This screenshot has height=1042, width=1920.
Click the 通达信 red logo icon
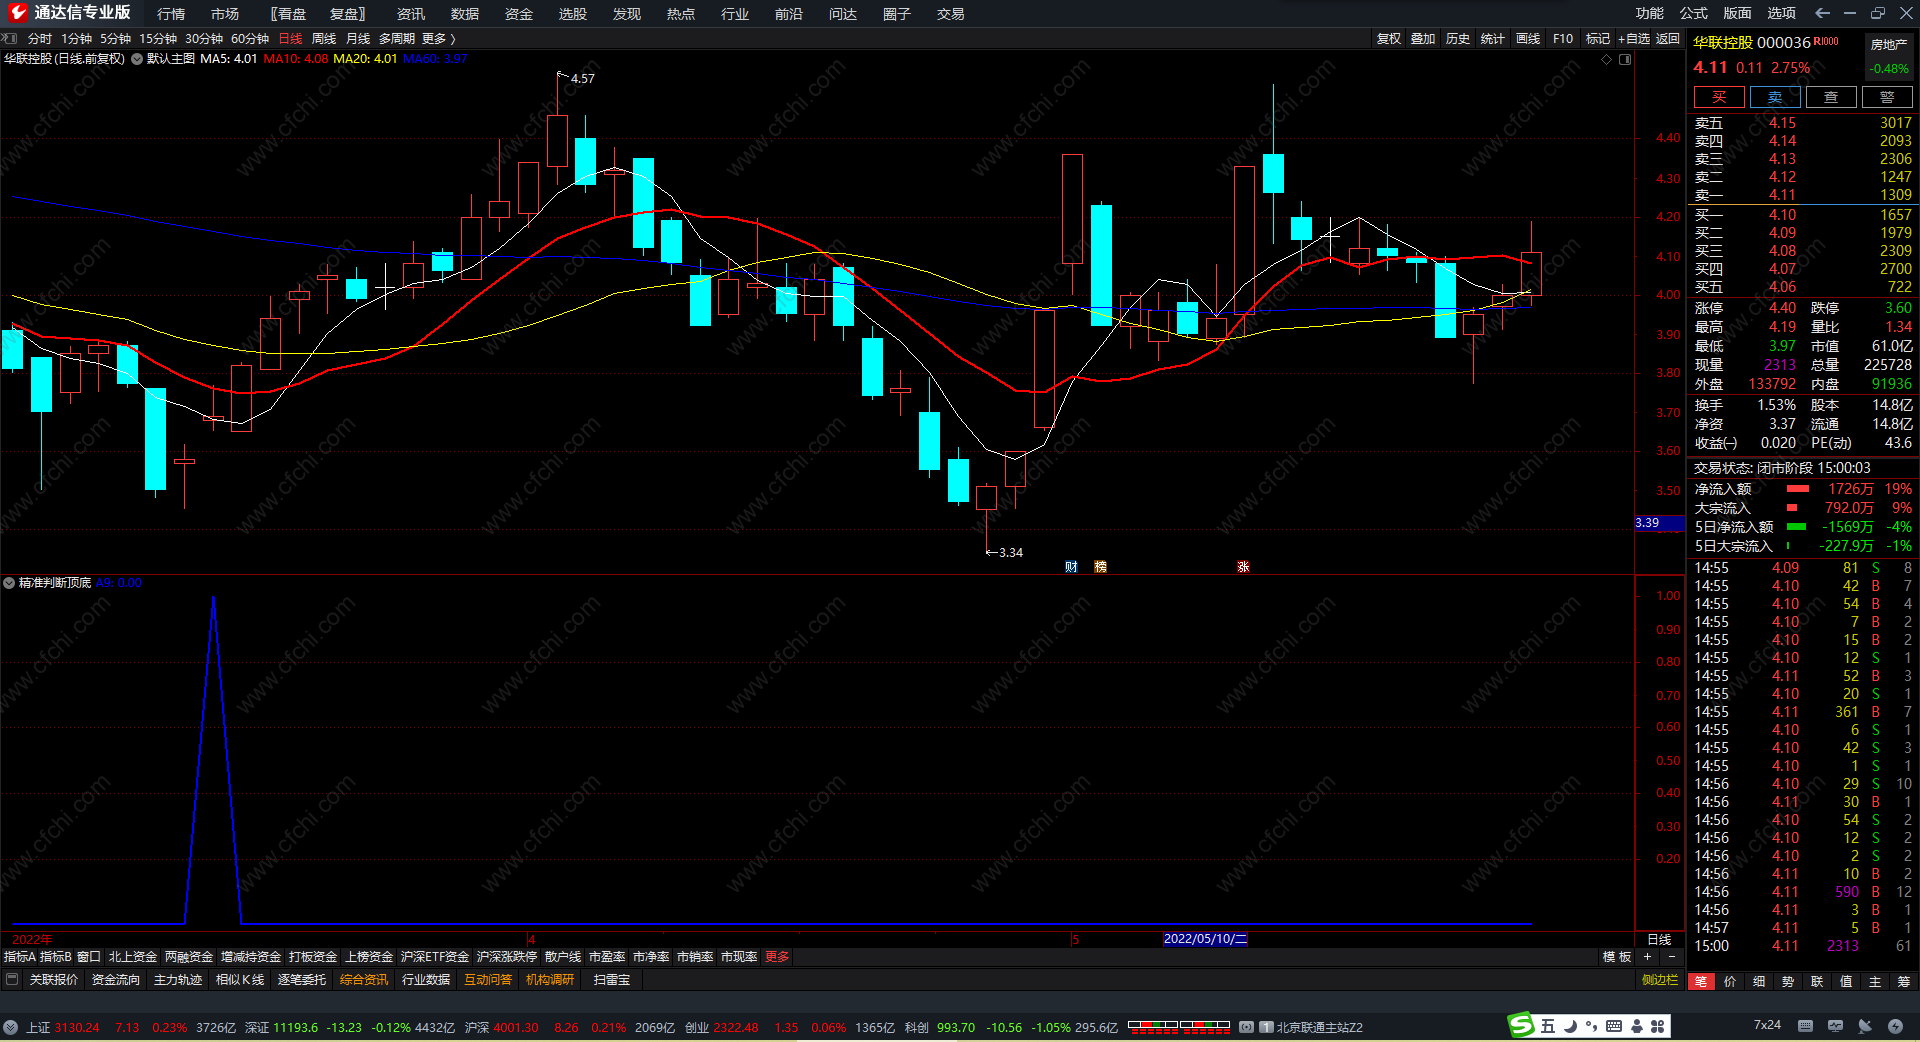pos(18,13)
